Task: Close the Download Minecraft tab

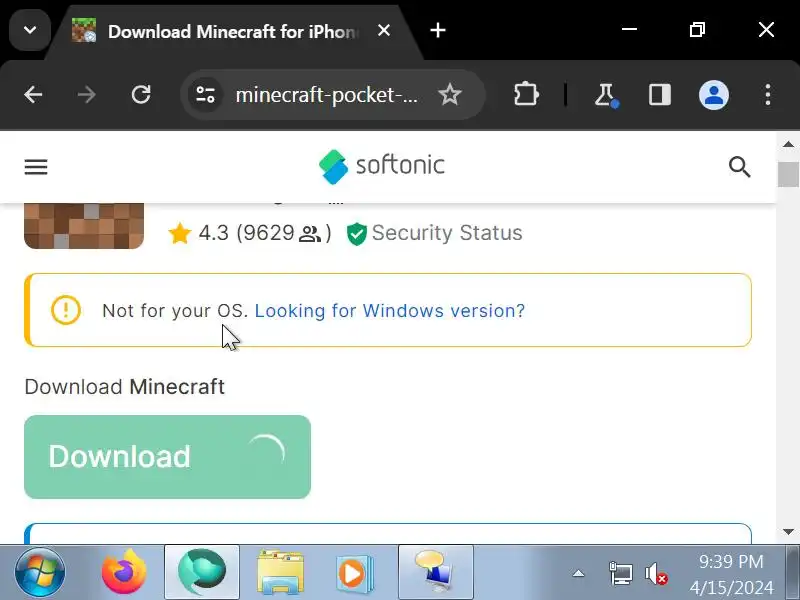Action: (x=384, y=31)
